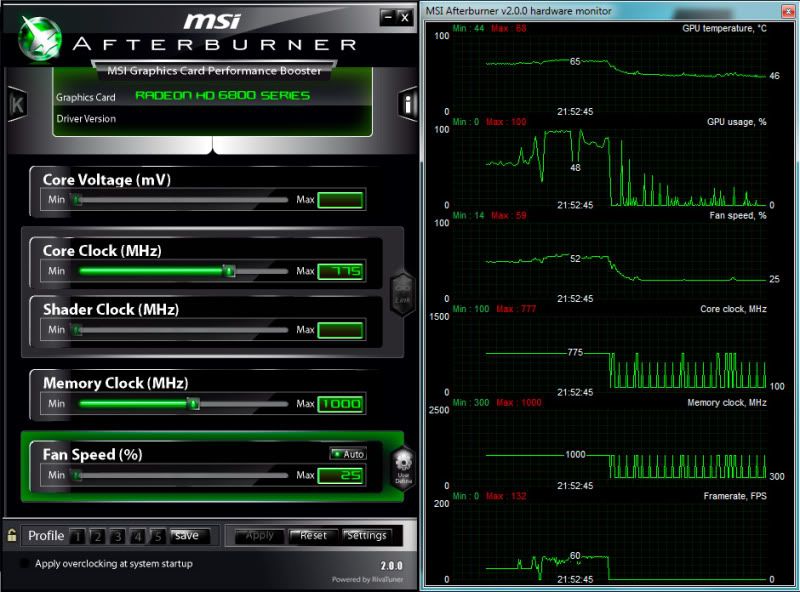This screenshot has height=592, width=800.
Task: Click the Fan Speed value field showing 25
Action: 340,475
